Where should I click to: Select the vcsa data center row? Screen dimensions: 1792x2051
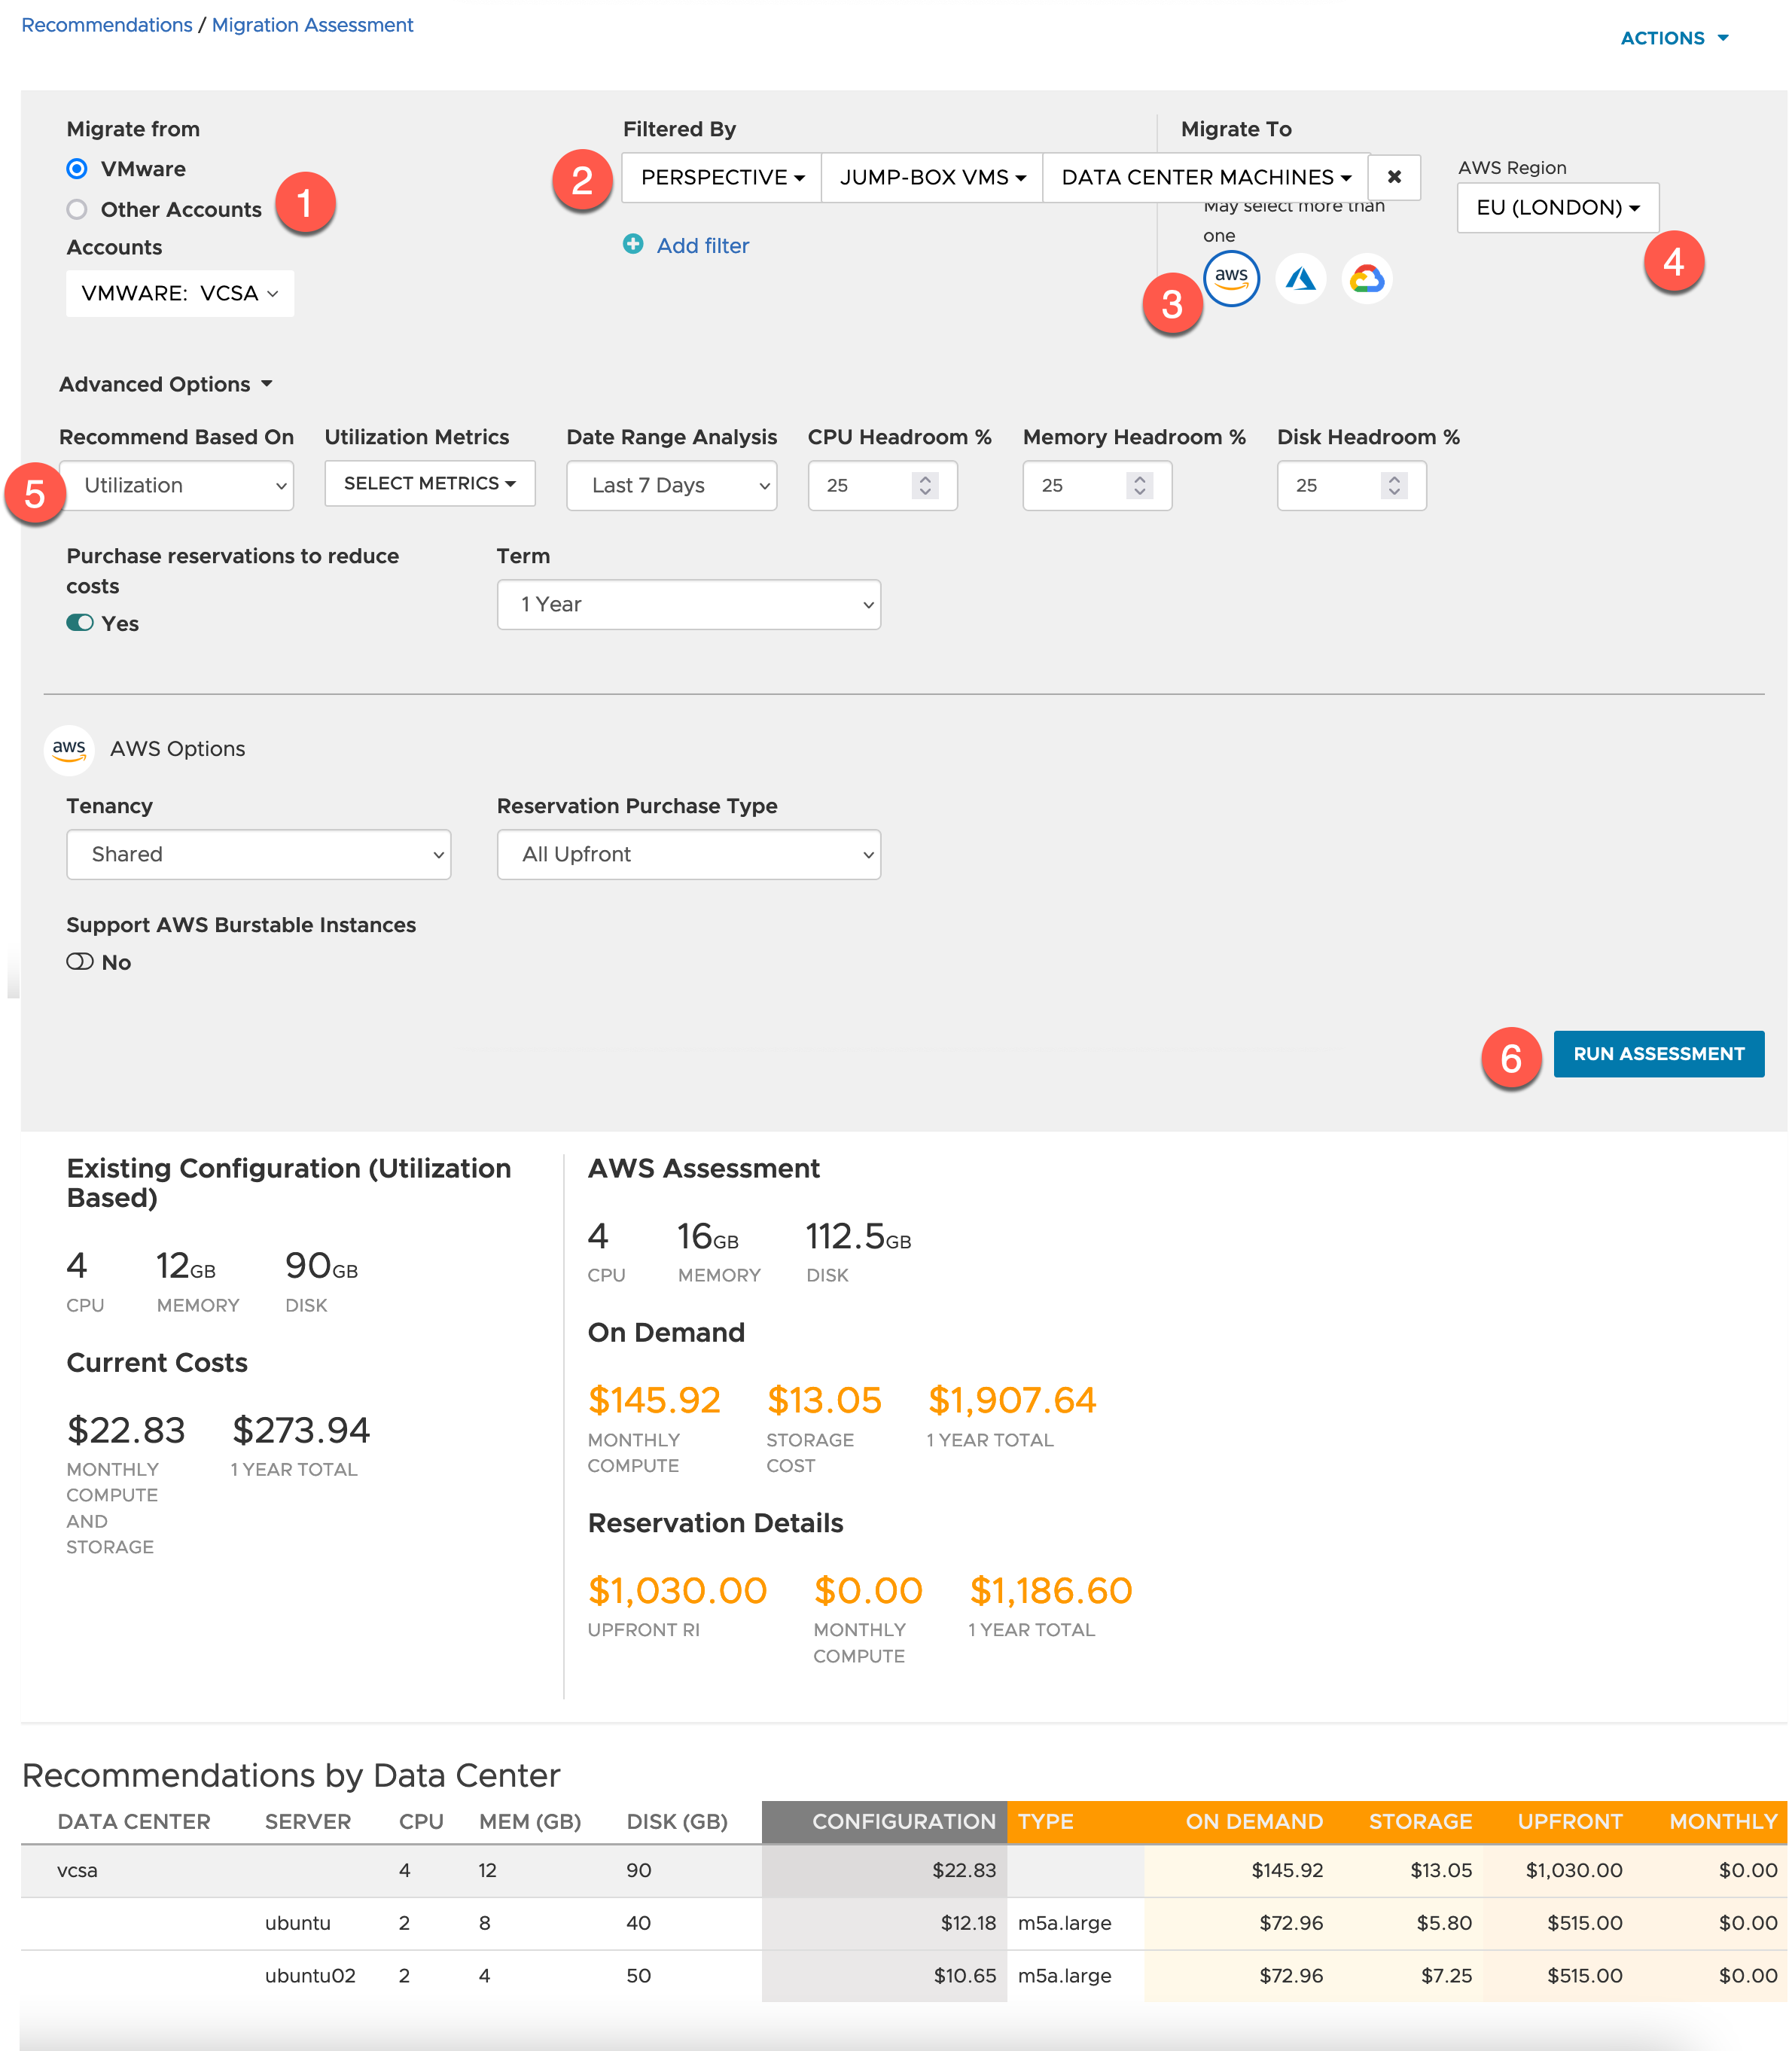(x=903, y=1870)
